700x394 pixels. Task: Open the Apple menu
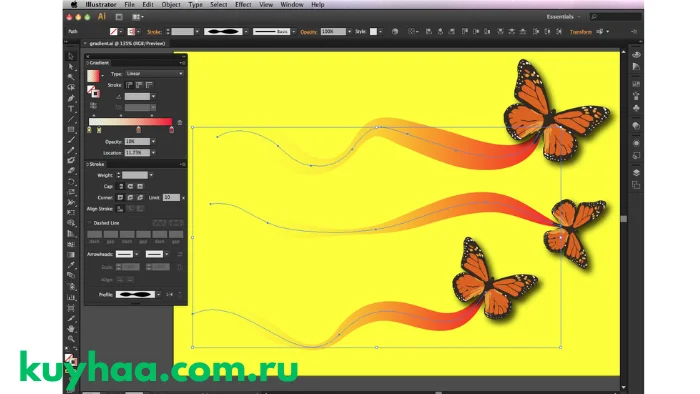click(75, 4)
